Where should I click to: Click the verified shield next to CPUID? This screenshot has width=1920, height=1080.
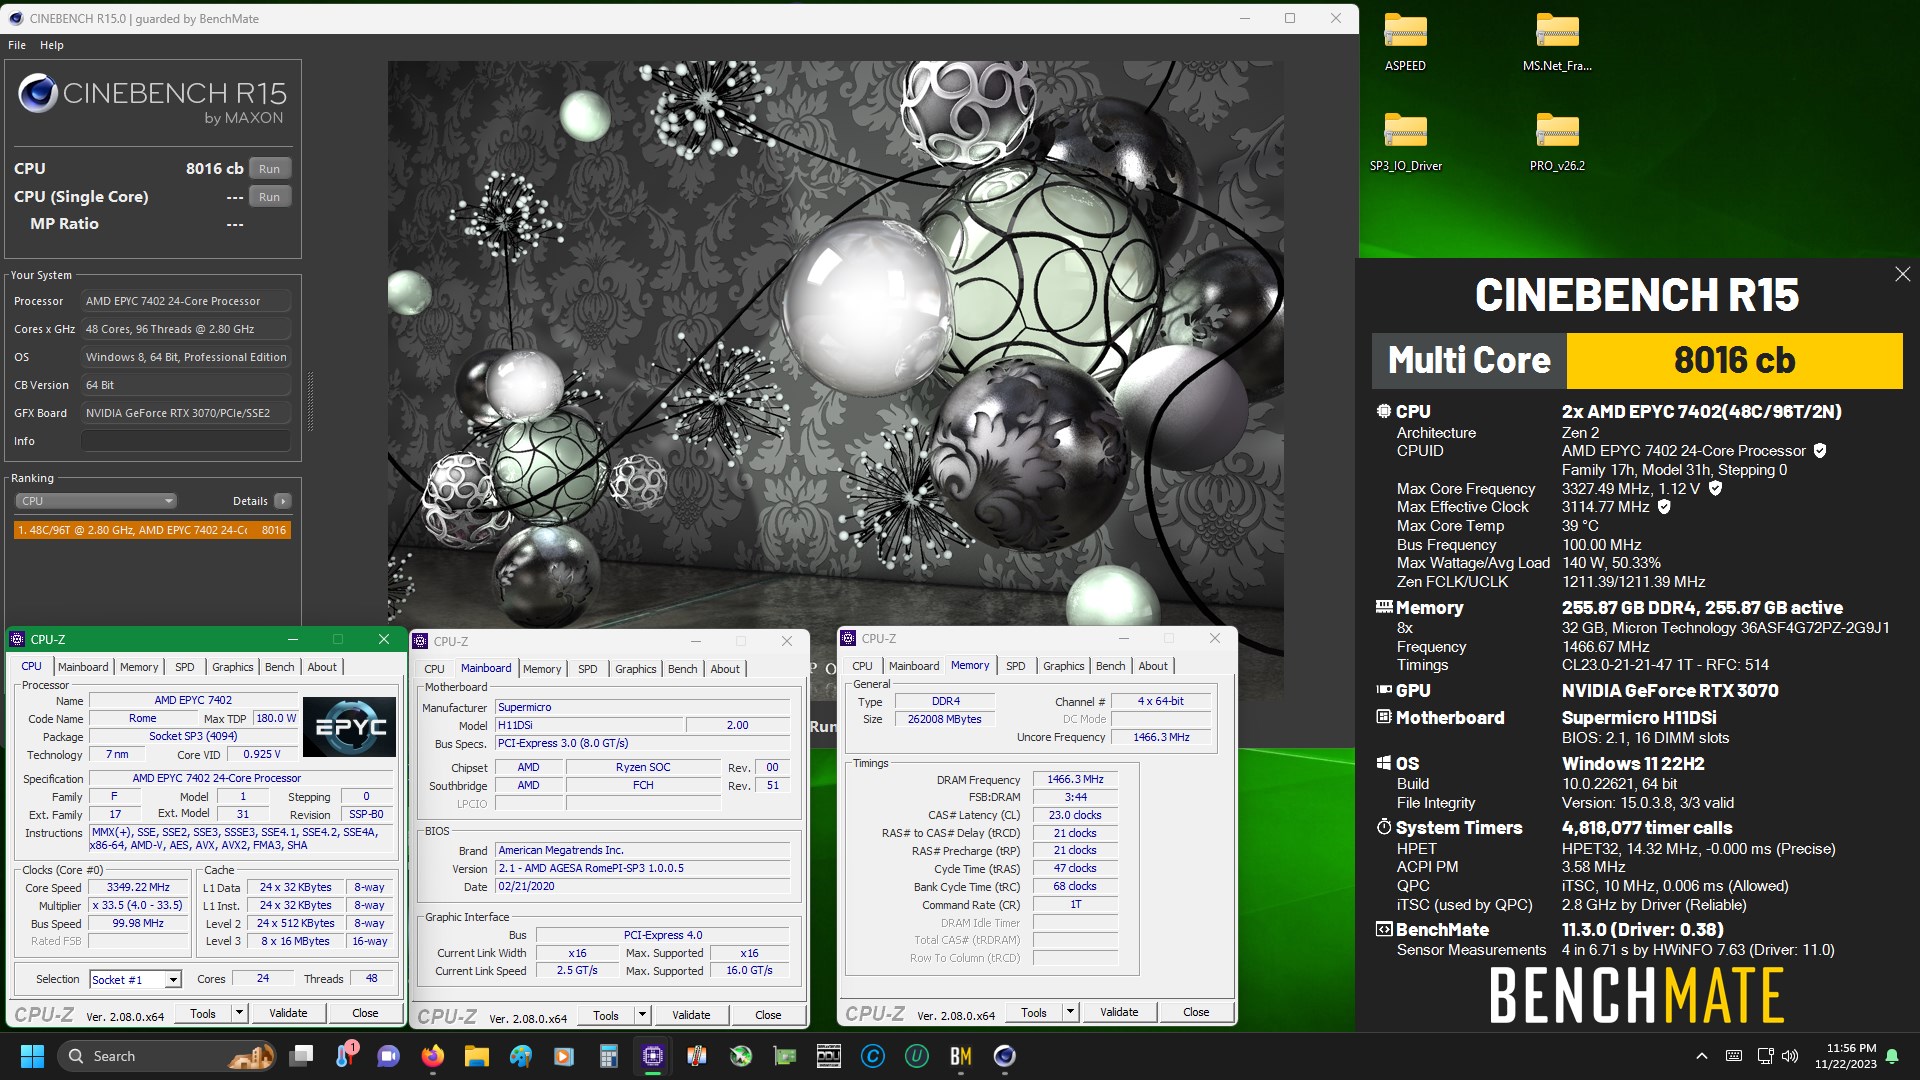coord(1820,451)
